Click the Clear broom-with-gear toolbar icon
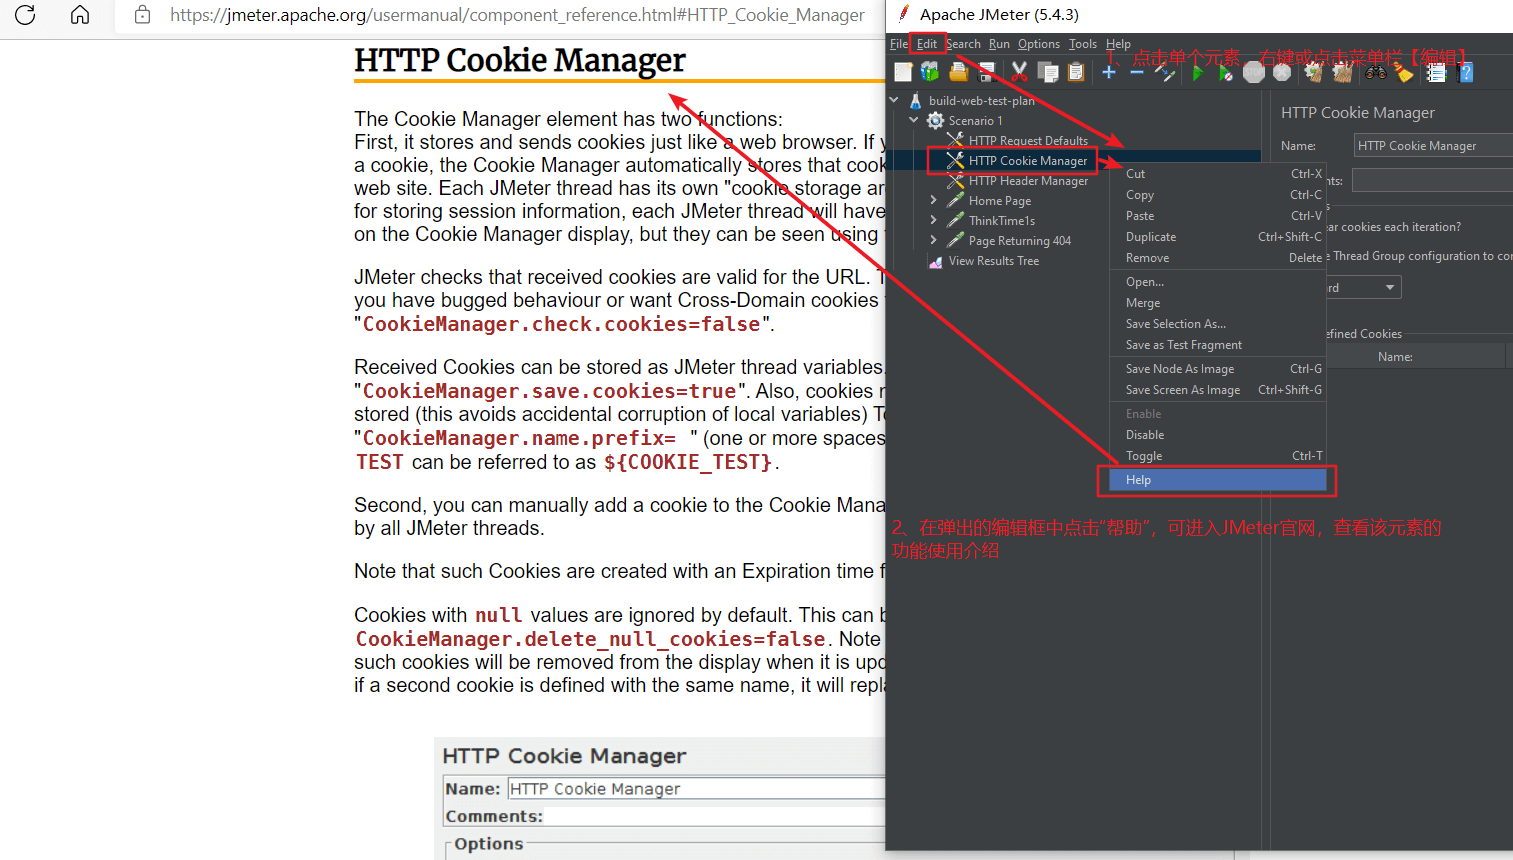Viewport: 1513px width, 860px height. pos(1314,72)
